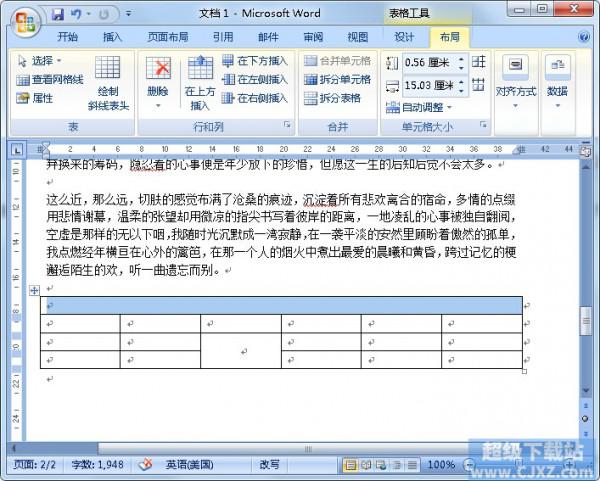Edit the column width 15.03 厘米 field

pyautogui.click(x=430, y=85)
